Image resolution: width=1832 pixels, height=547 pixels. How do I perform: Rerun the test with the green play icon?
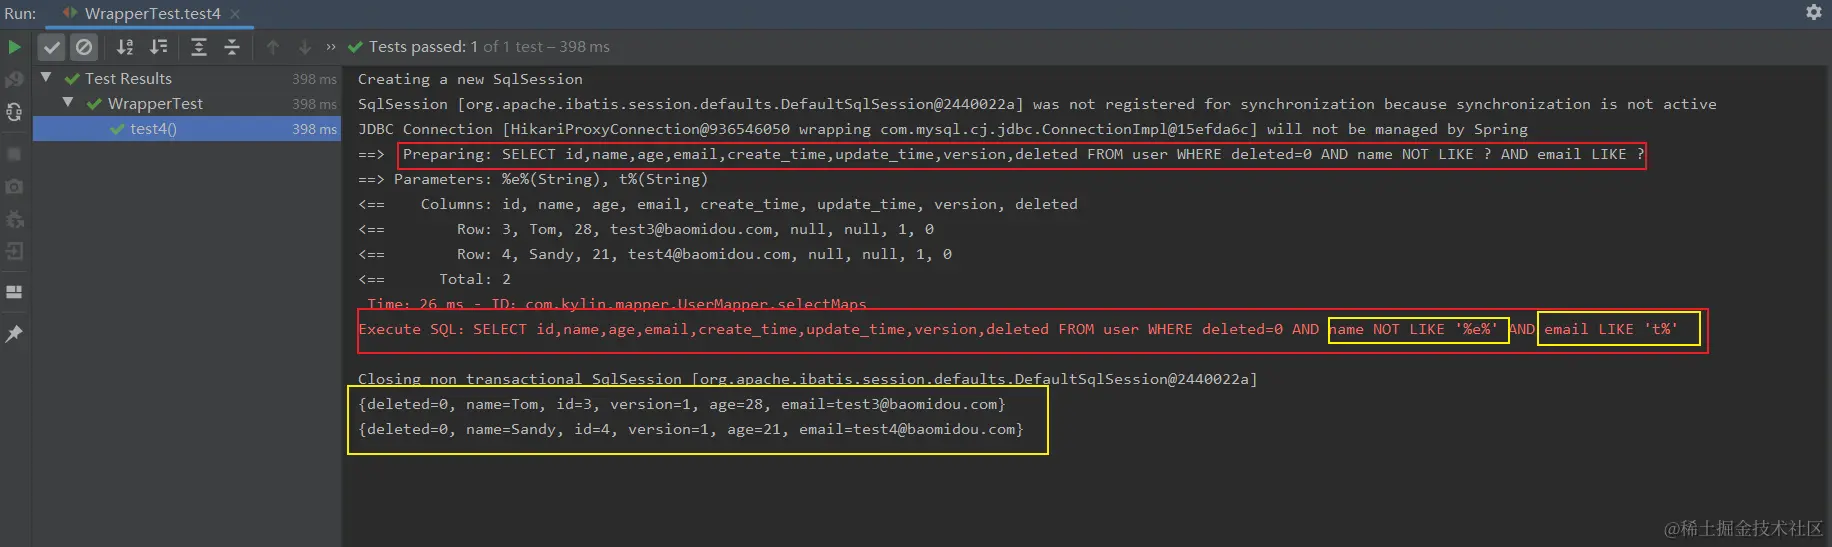14,47
